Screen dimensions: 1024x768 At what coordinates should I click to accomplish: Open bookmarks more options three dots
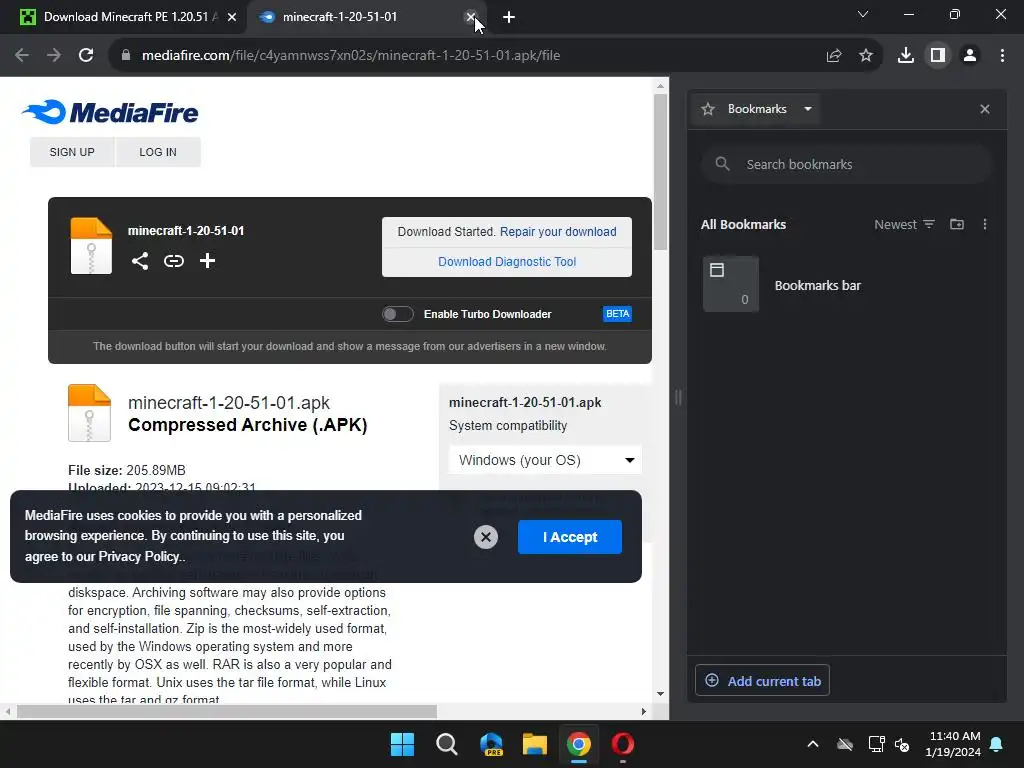point(985,225)
